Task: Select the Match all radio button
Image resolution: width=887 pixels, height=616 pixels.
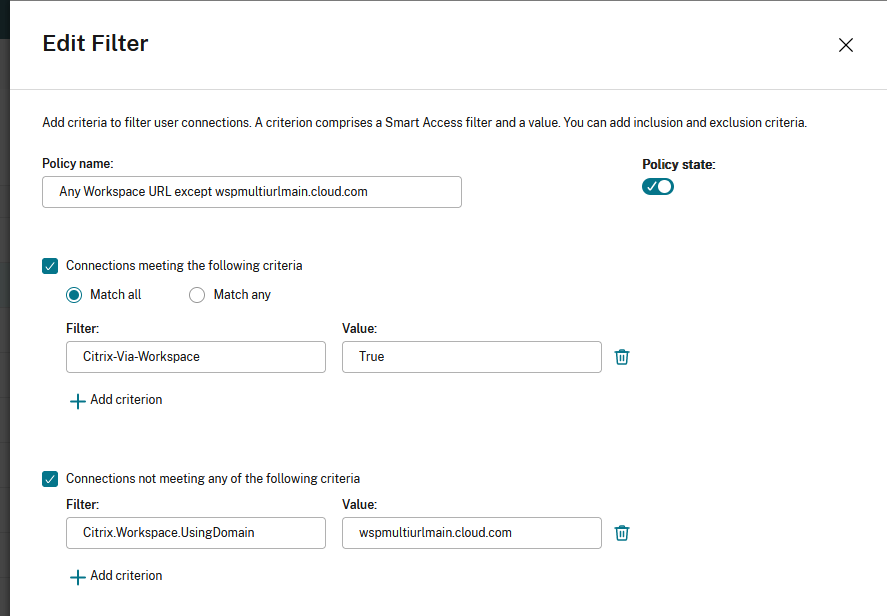Action: coord(74,295)
